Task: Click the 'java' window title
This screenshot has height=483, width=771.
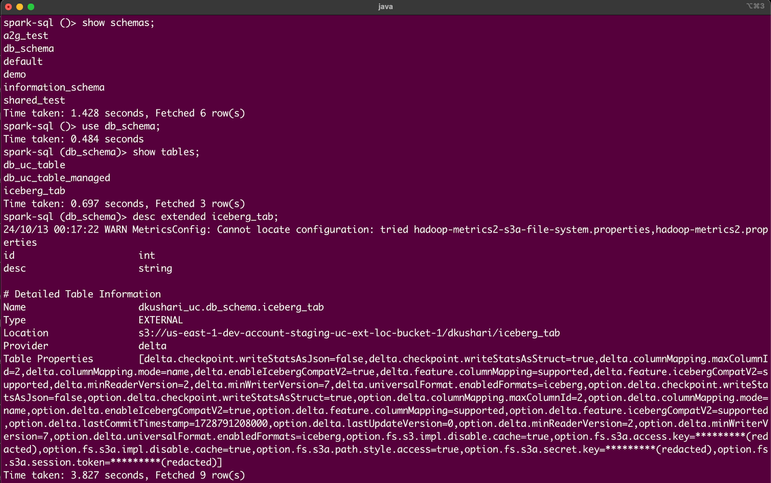Action: (x=385, y=7)
